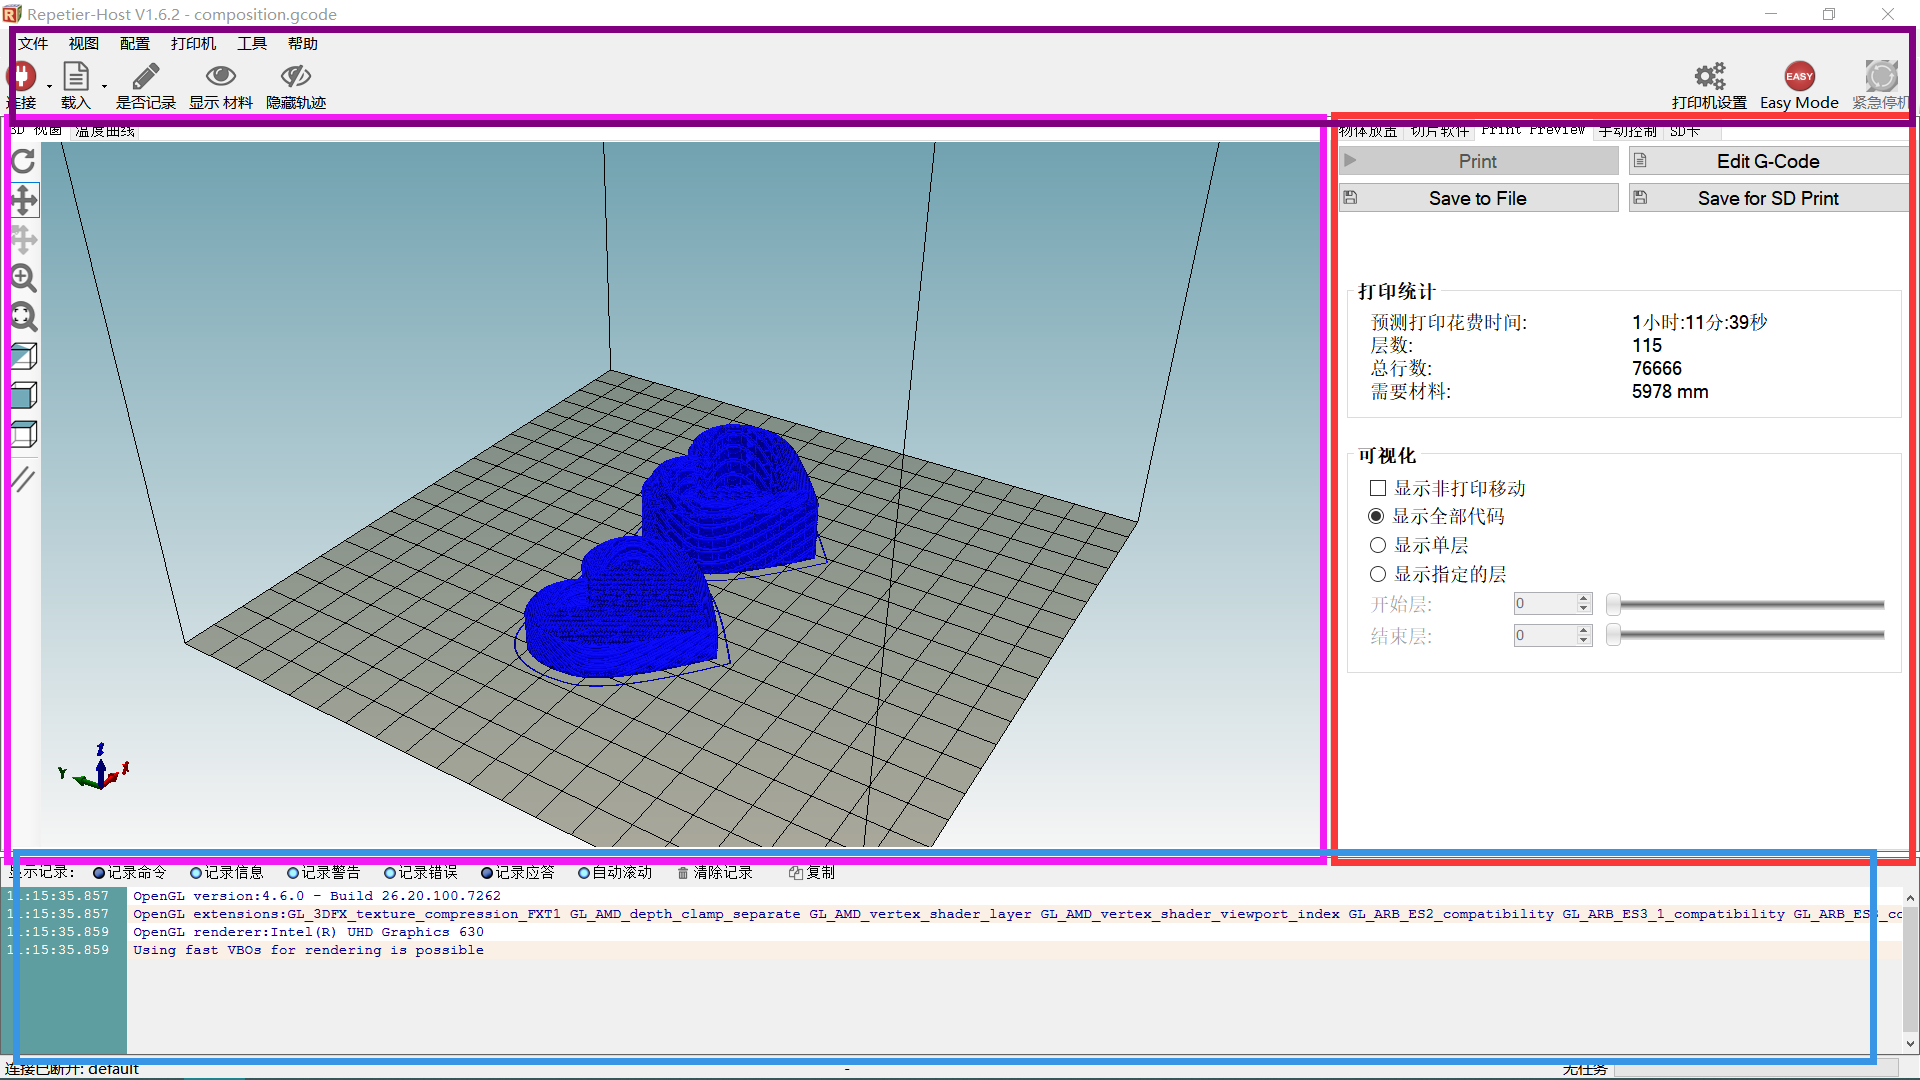The height and width of the screenshot is (1080, 1920).
Task: Toggle show filament eye icon (显示材料)
Action: click(x=220, y=77)
